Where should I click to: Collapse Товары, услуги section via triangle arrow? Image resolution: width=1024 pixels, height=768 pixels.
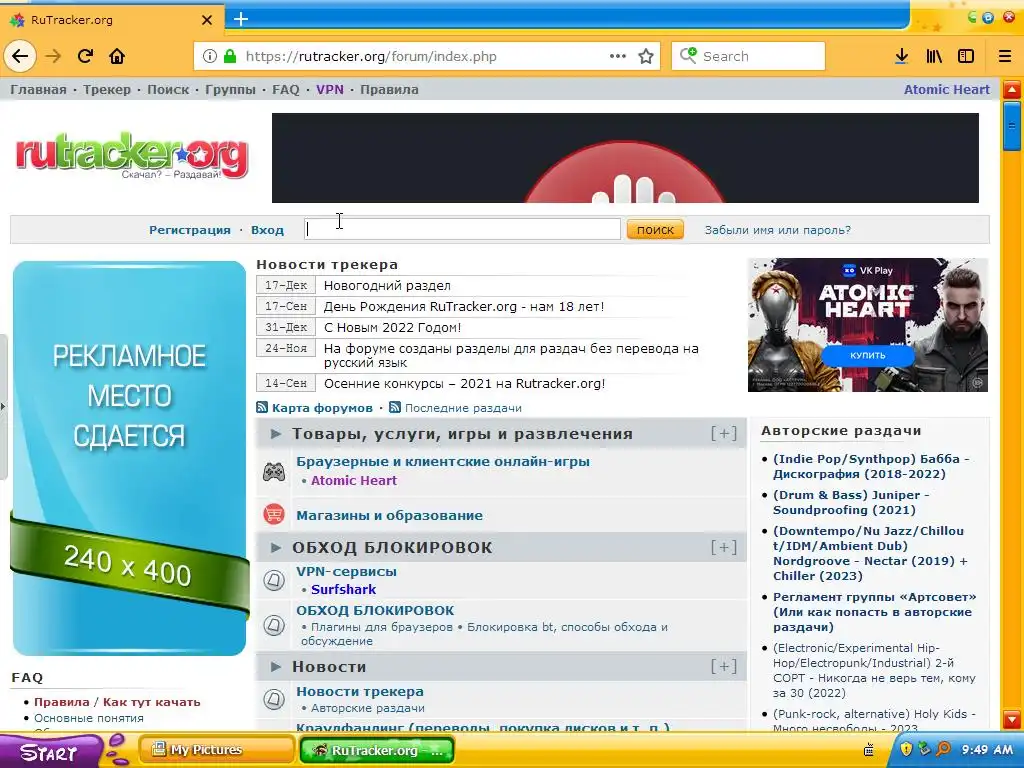[276, 434]
